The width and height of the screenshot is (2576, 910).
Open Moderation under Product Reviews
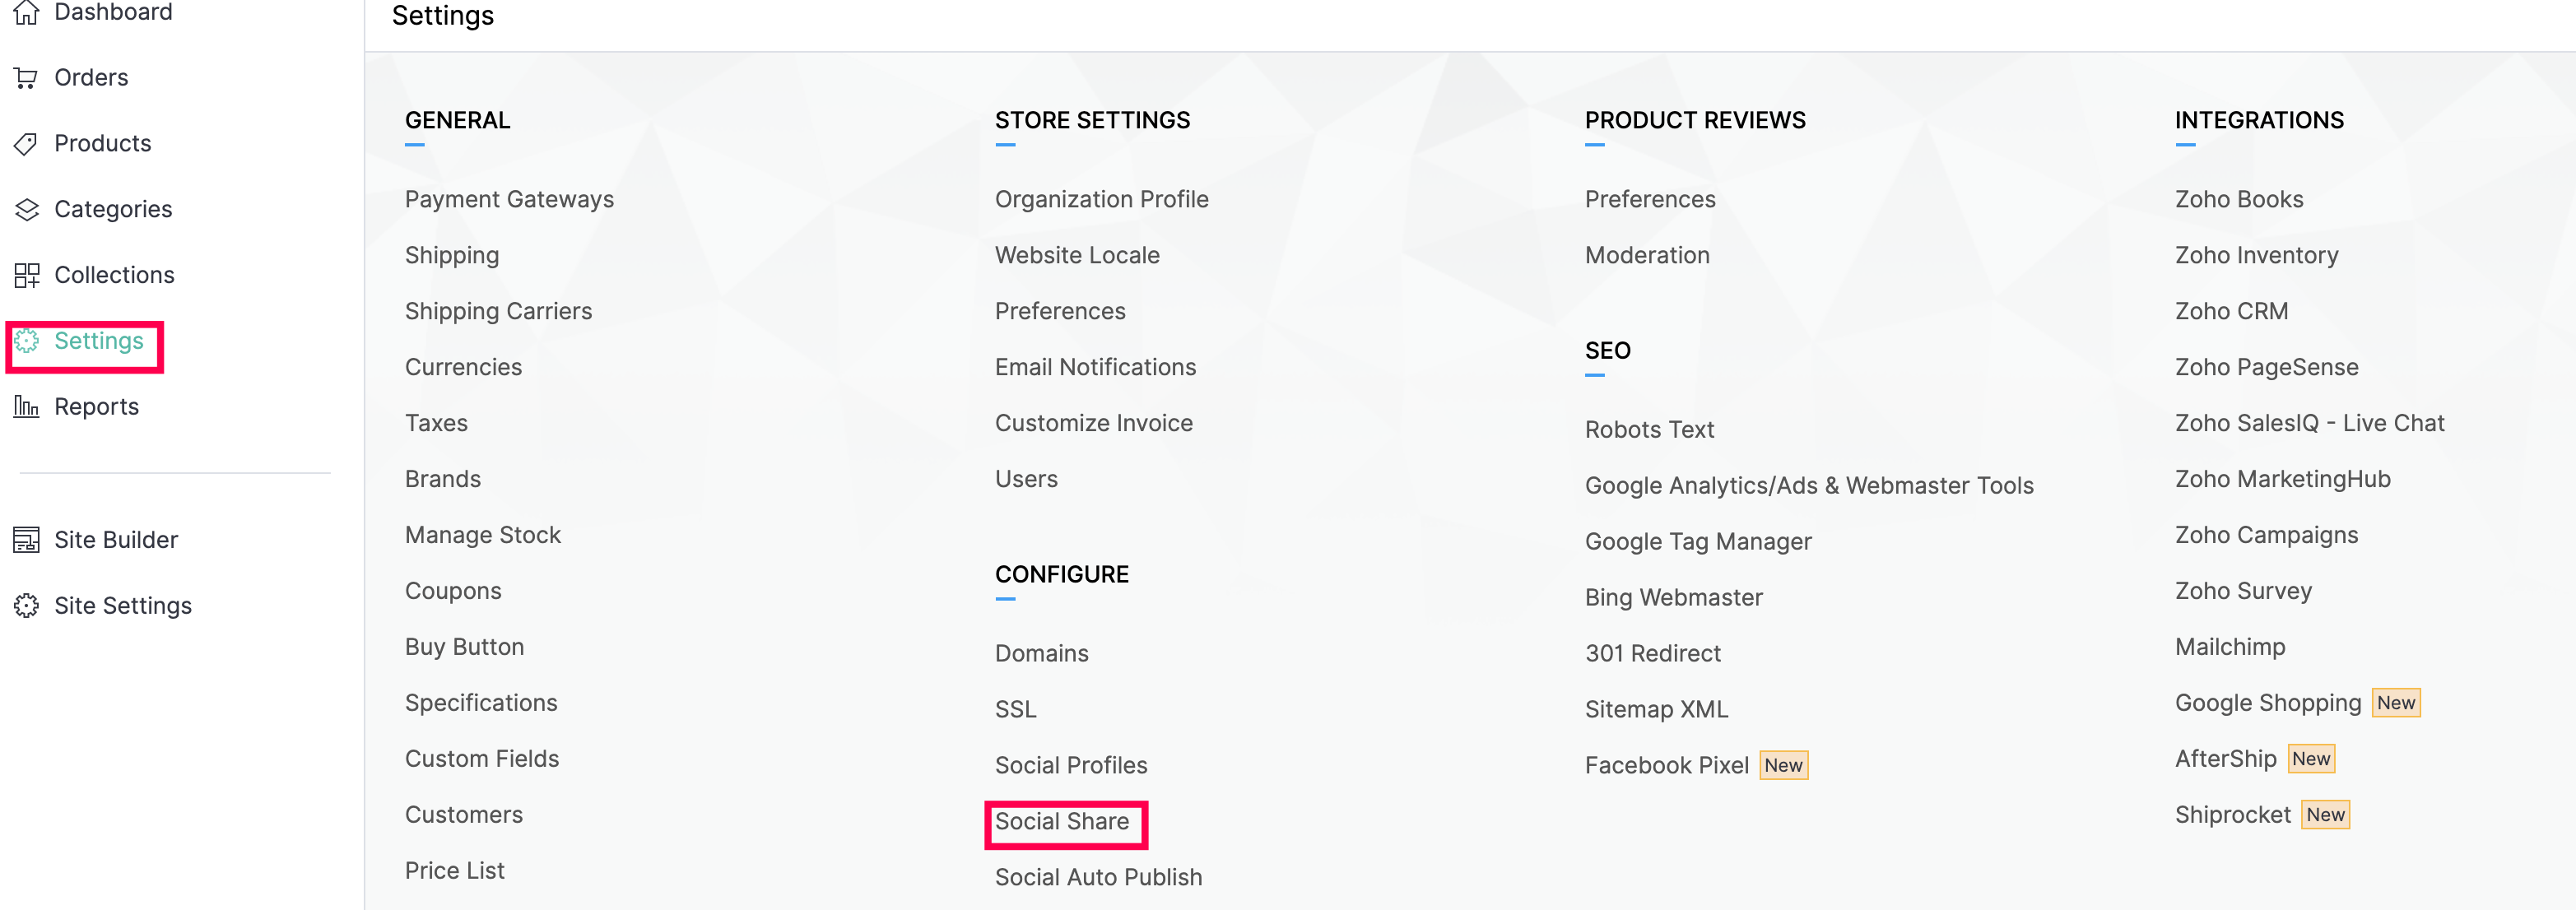(1646, 256)
